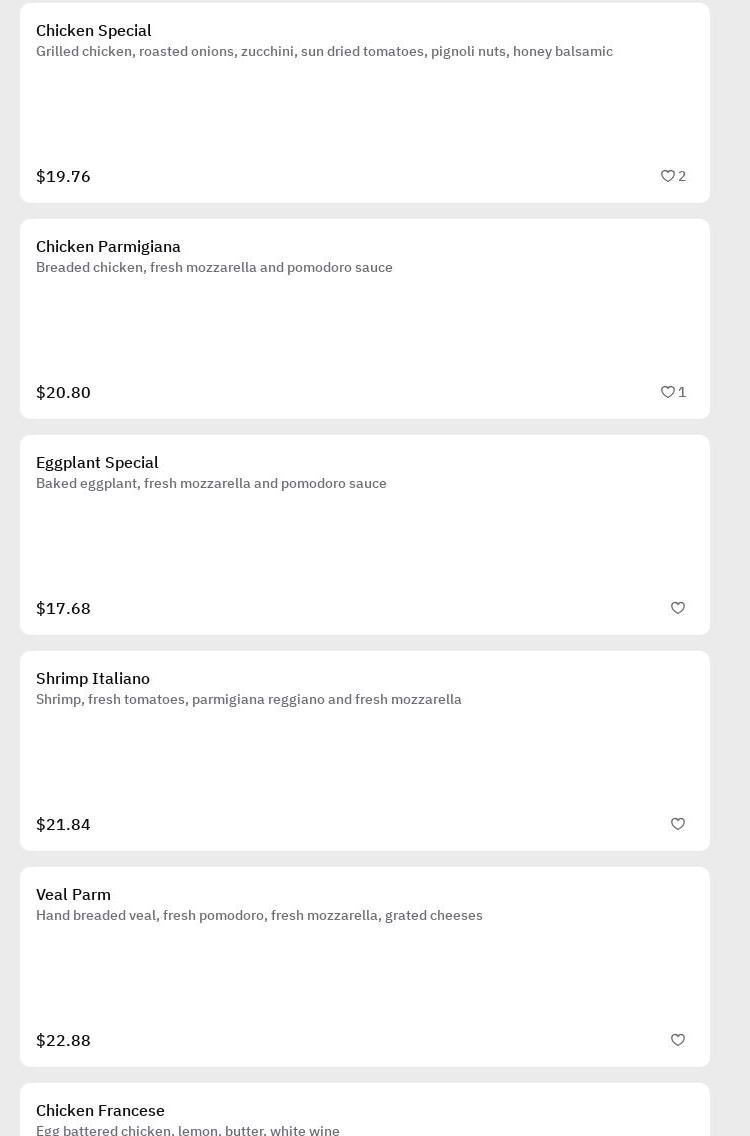Click the $19.76 price on Chicken Special
This screenshot has width=750, height=1136.
point(63,177)
